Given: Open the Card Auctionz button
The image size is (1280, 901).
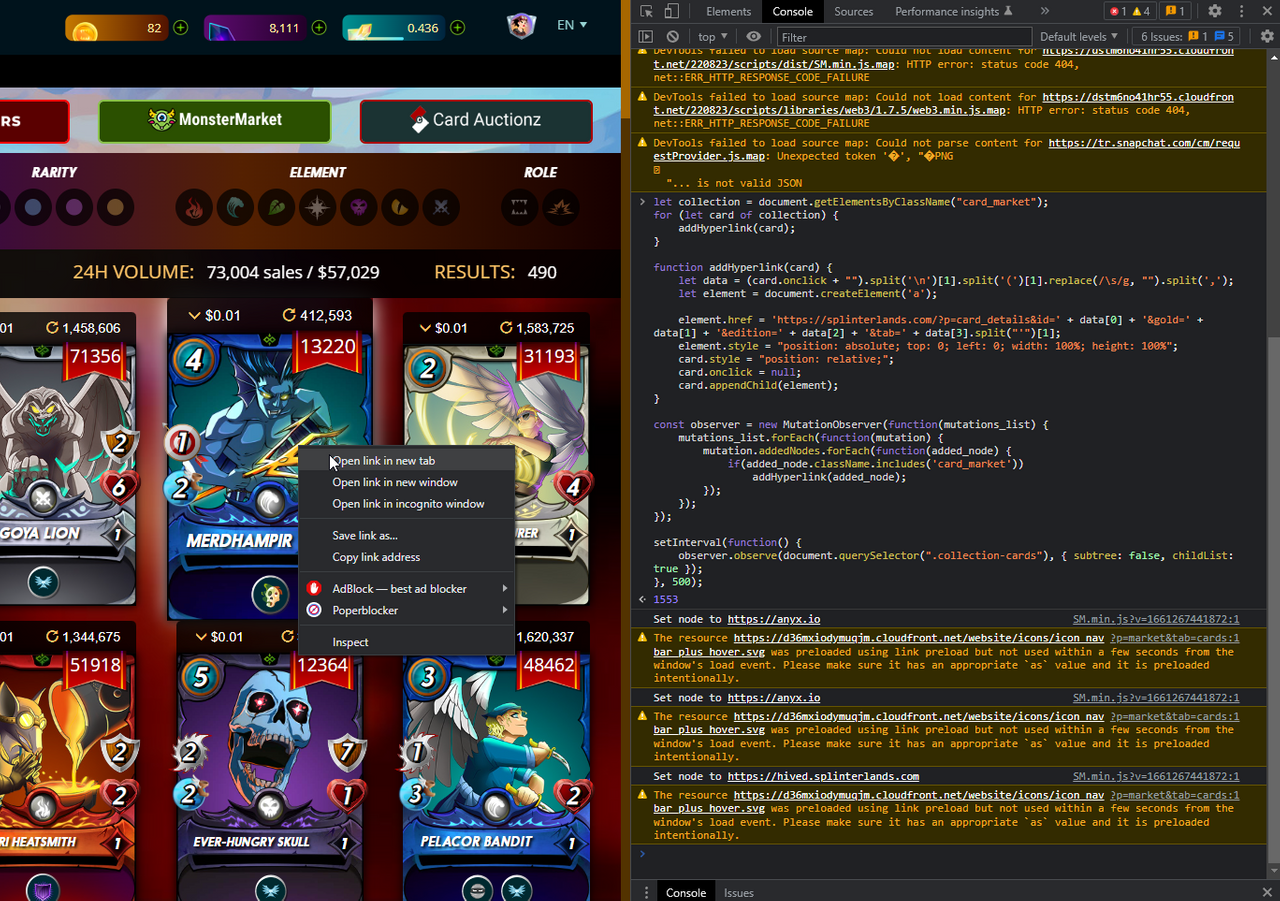Looking at the screenshot, I should click(476, 120).
